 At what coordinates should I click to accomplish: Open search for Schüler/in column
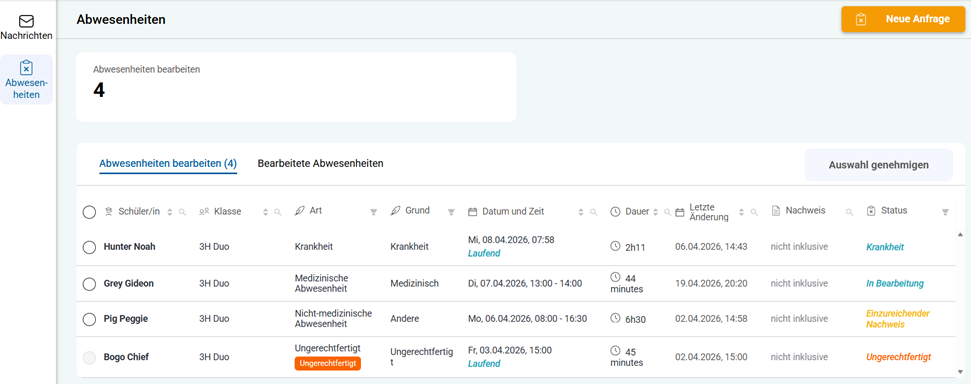[x=182, y=212]
